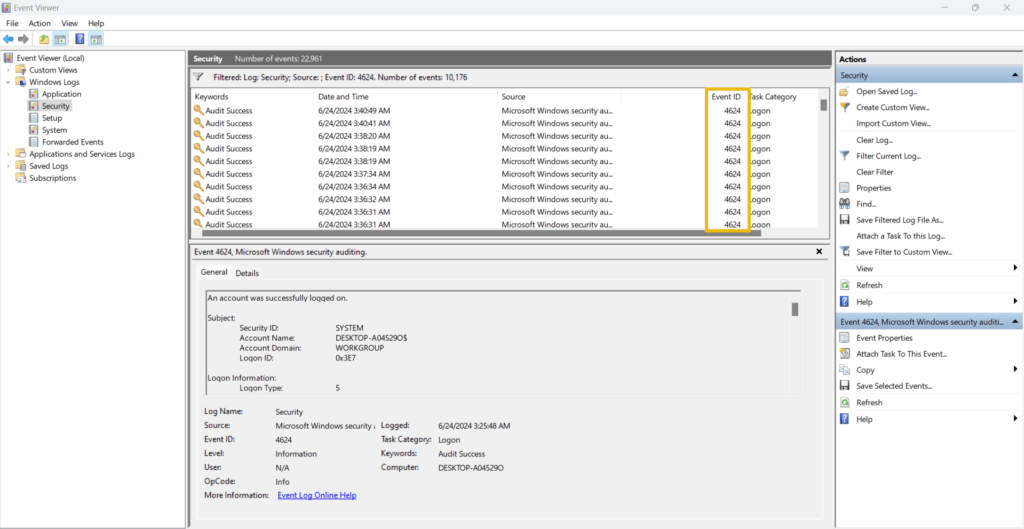Click the Up one level toolbar icon
1024x529 pixels.
point(44,39)
